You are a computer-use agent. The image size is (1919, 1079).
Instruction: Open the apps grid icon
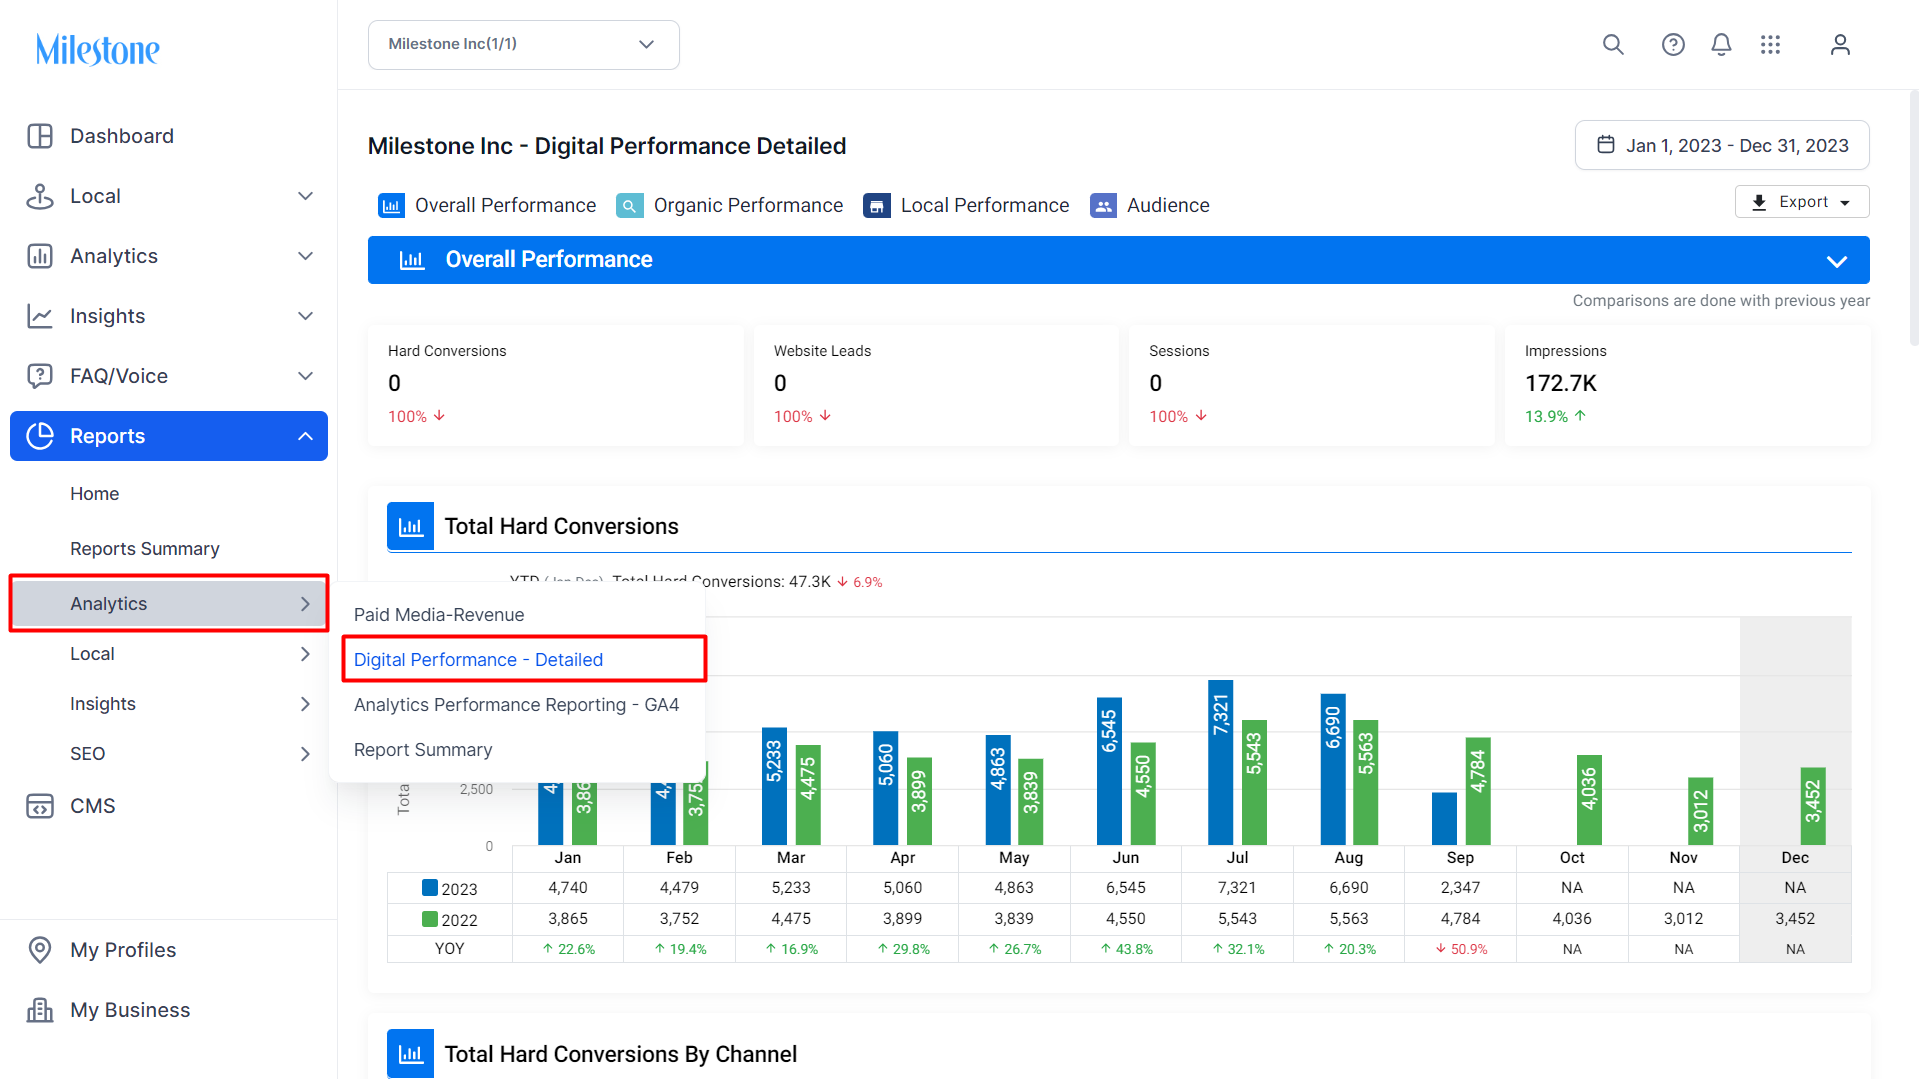point(1770,45)
